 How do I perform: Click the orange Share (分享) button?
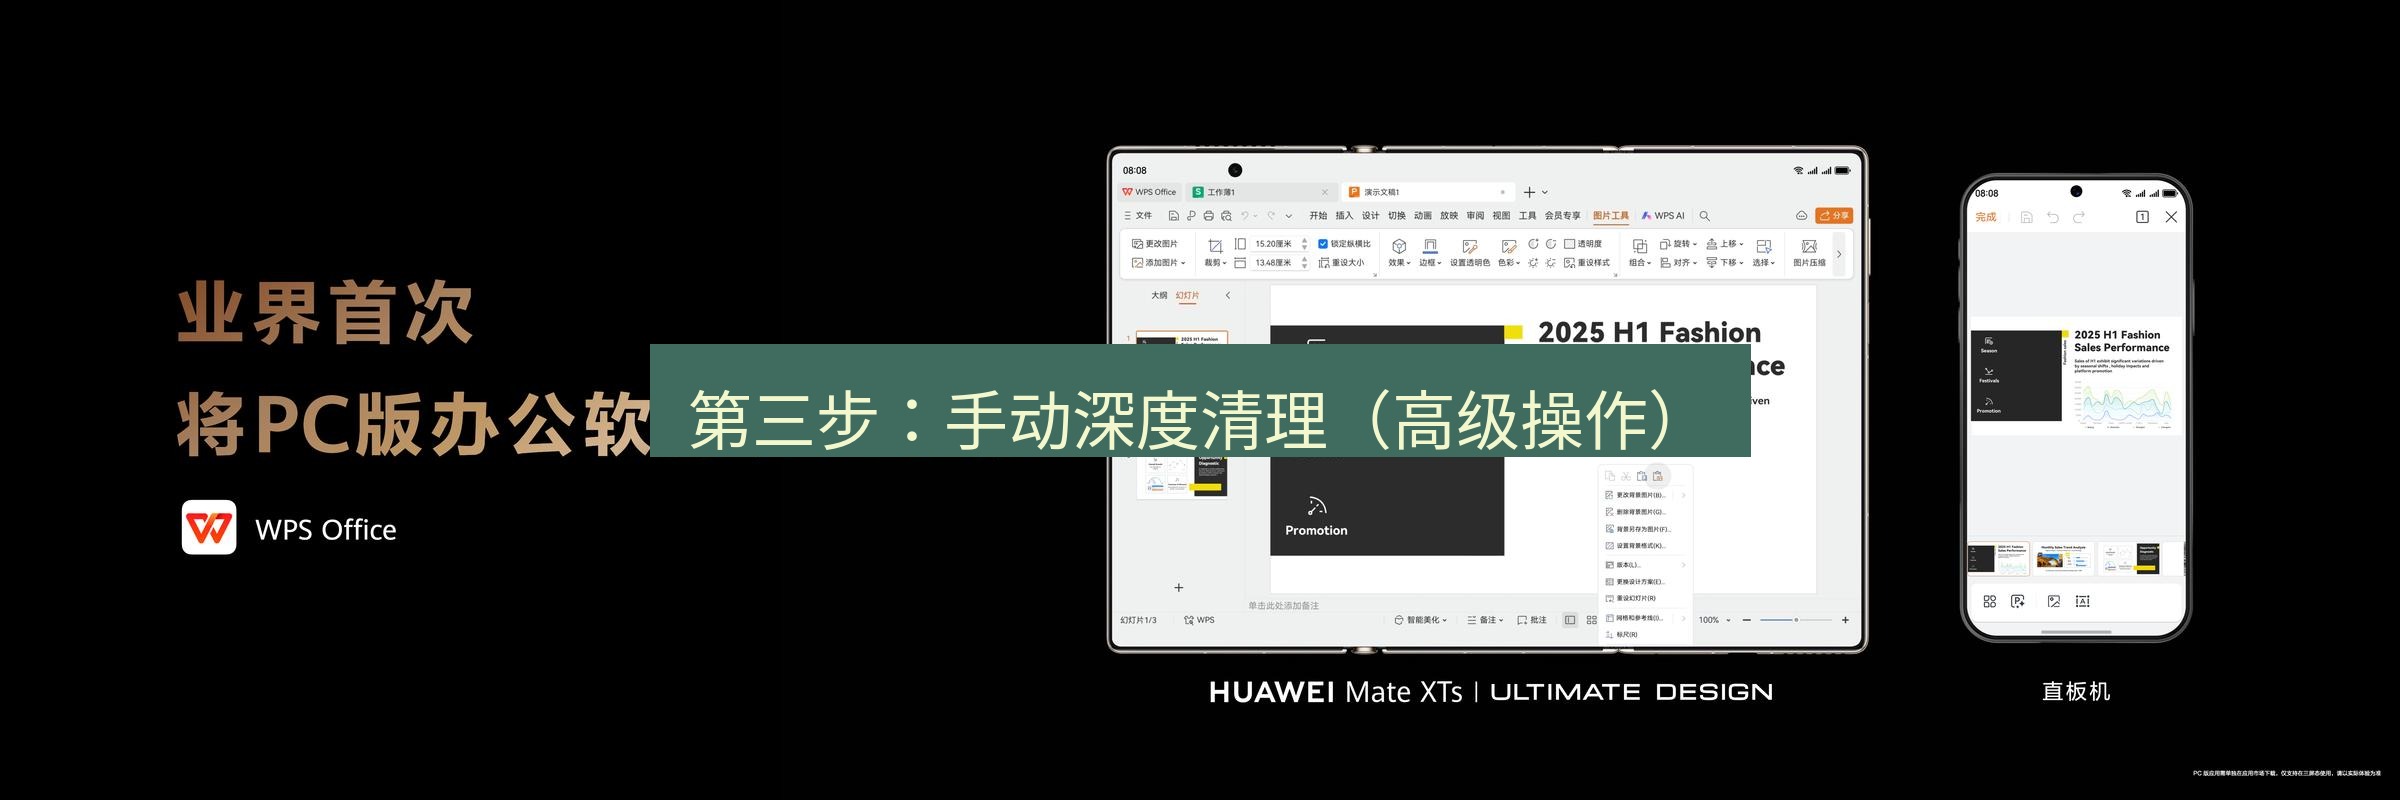point(1834,216)
